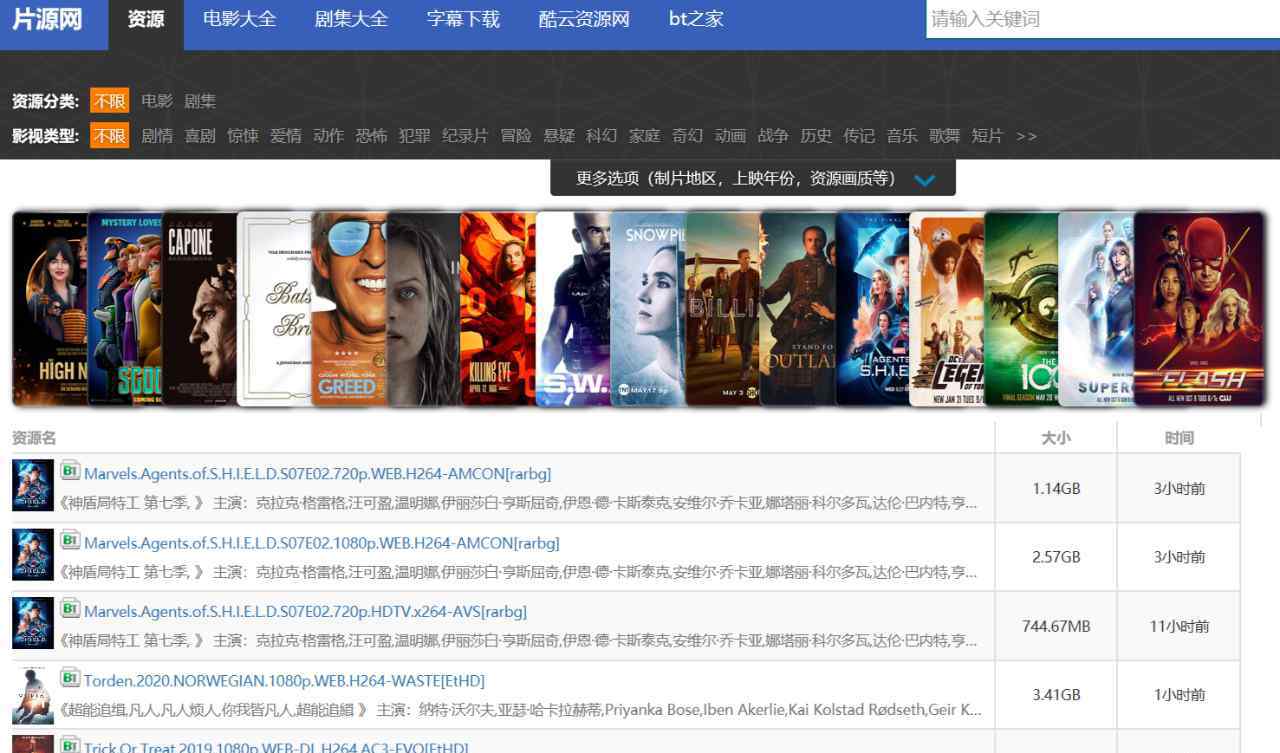The width and height of the screenshot is (1280, 753).
Task: Open S07E02.720p.WEB.H264-AMCON resource link
Action: click(317, 474)
